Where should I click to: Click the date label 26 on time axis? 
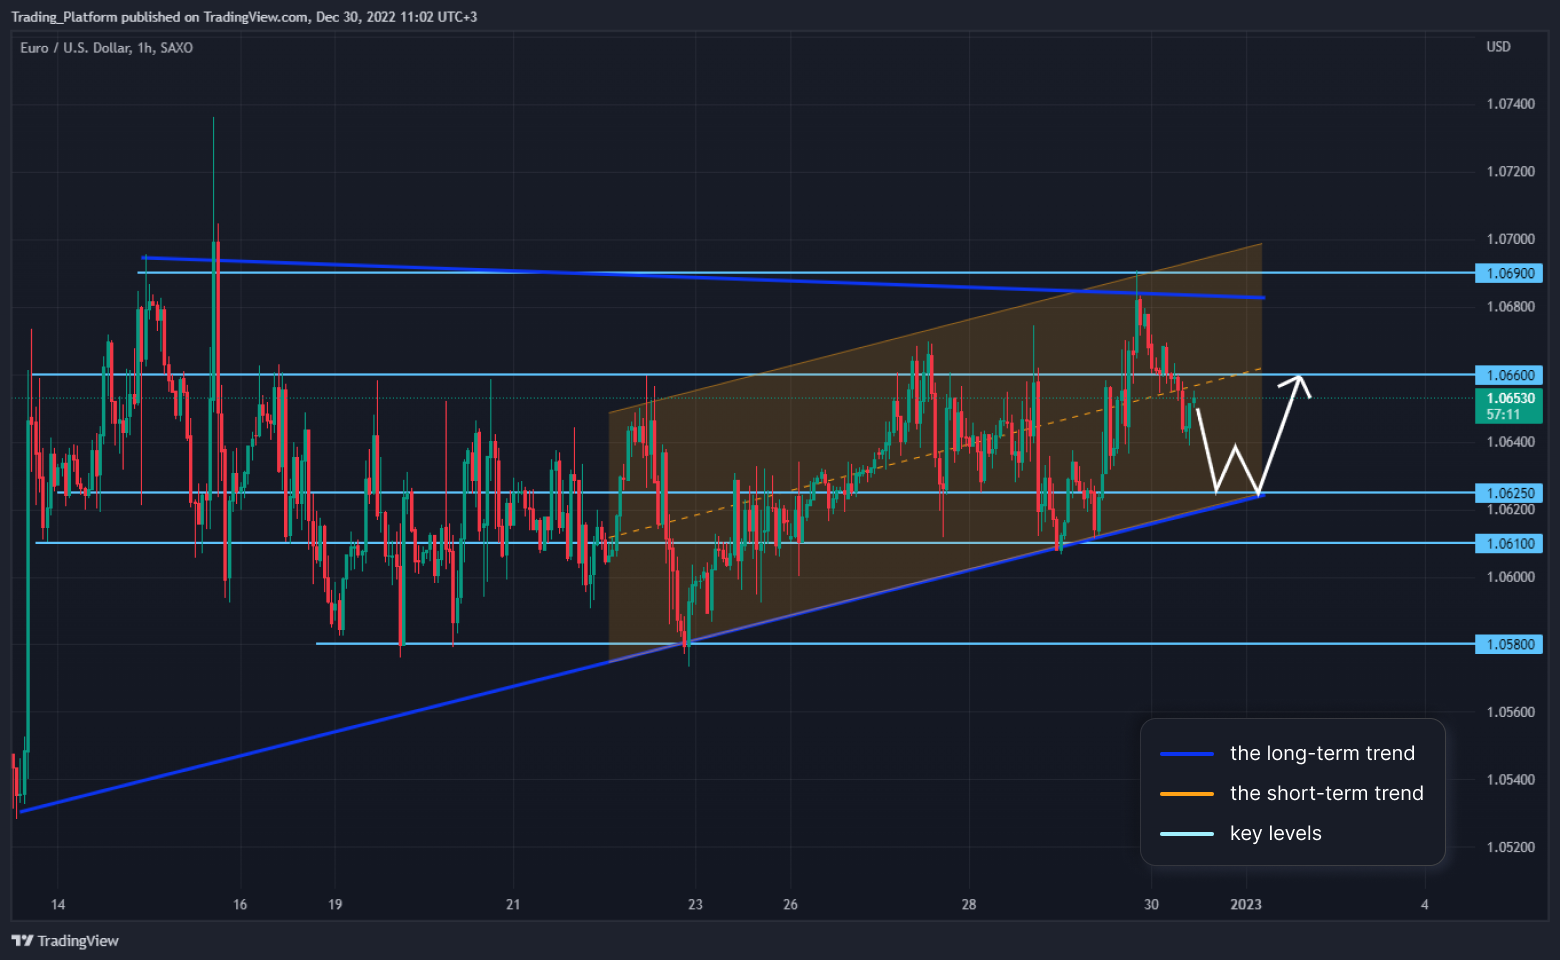point(790,904)
